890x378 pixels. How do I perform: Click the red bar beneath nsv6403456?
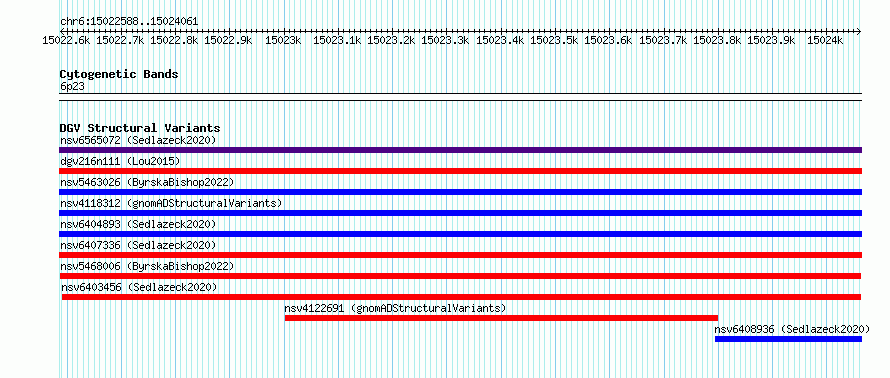coord(461,297)
